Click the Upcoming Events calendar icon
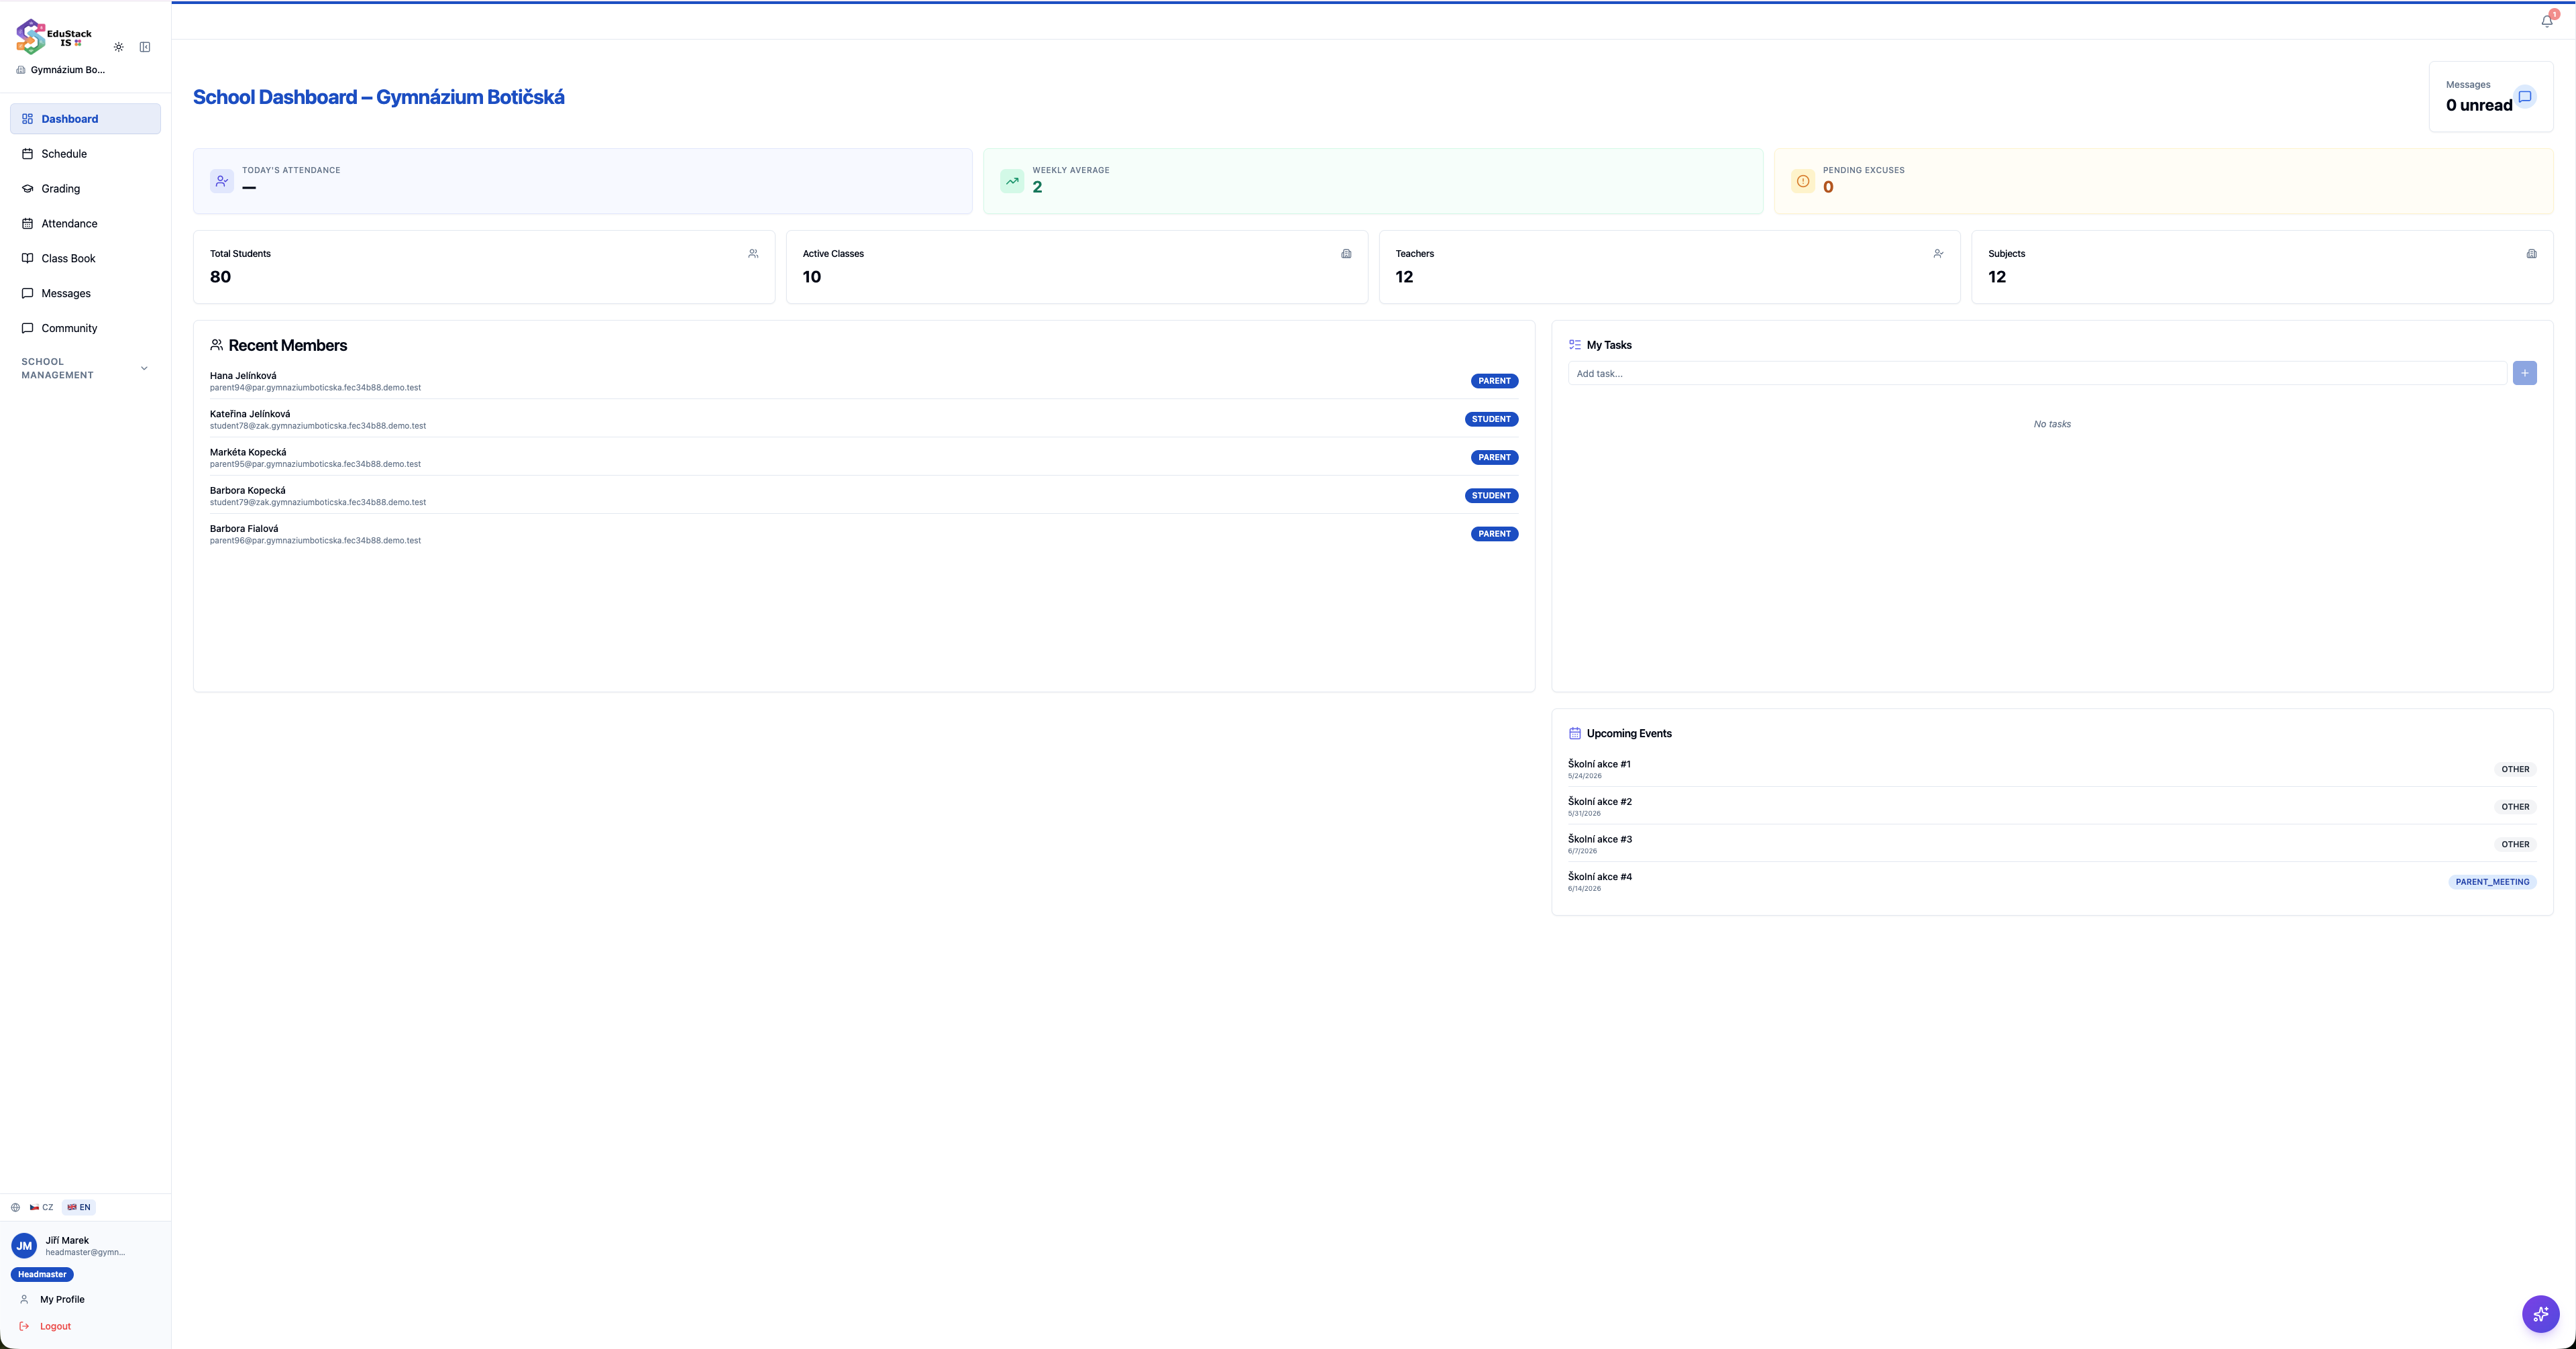The width and height of the screenshot is (2576, 1349). point(1575,733)
